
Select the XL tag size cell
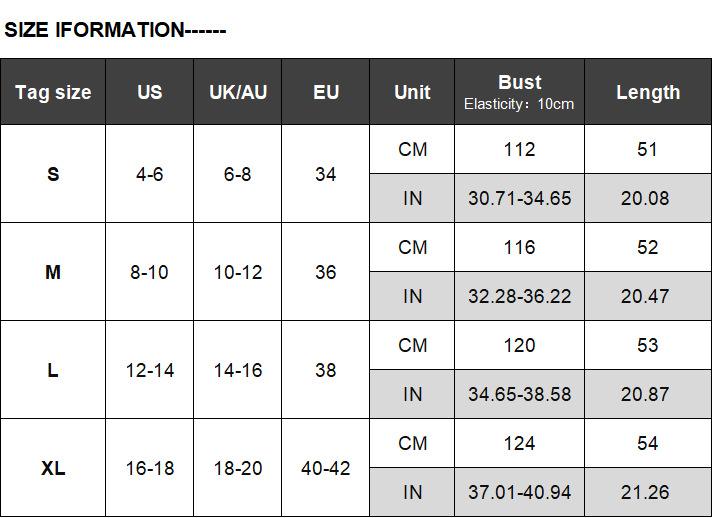(53, 468)
